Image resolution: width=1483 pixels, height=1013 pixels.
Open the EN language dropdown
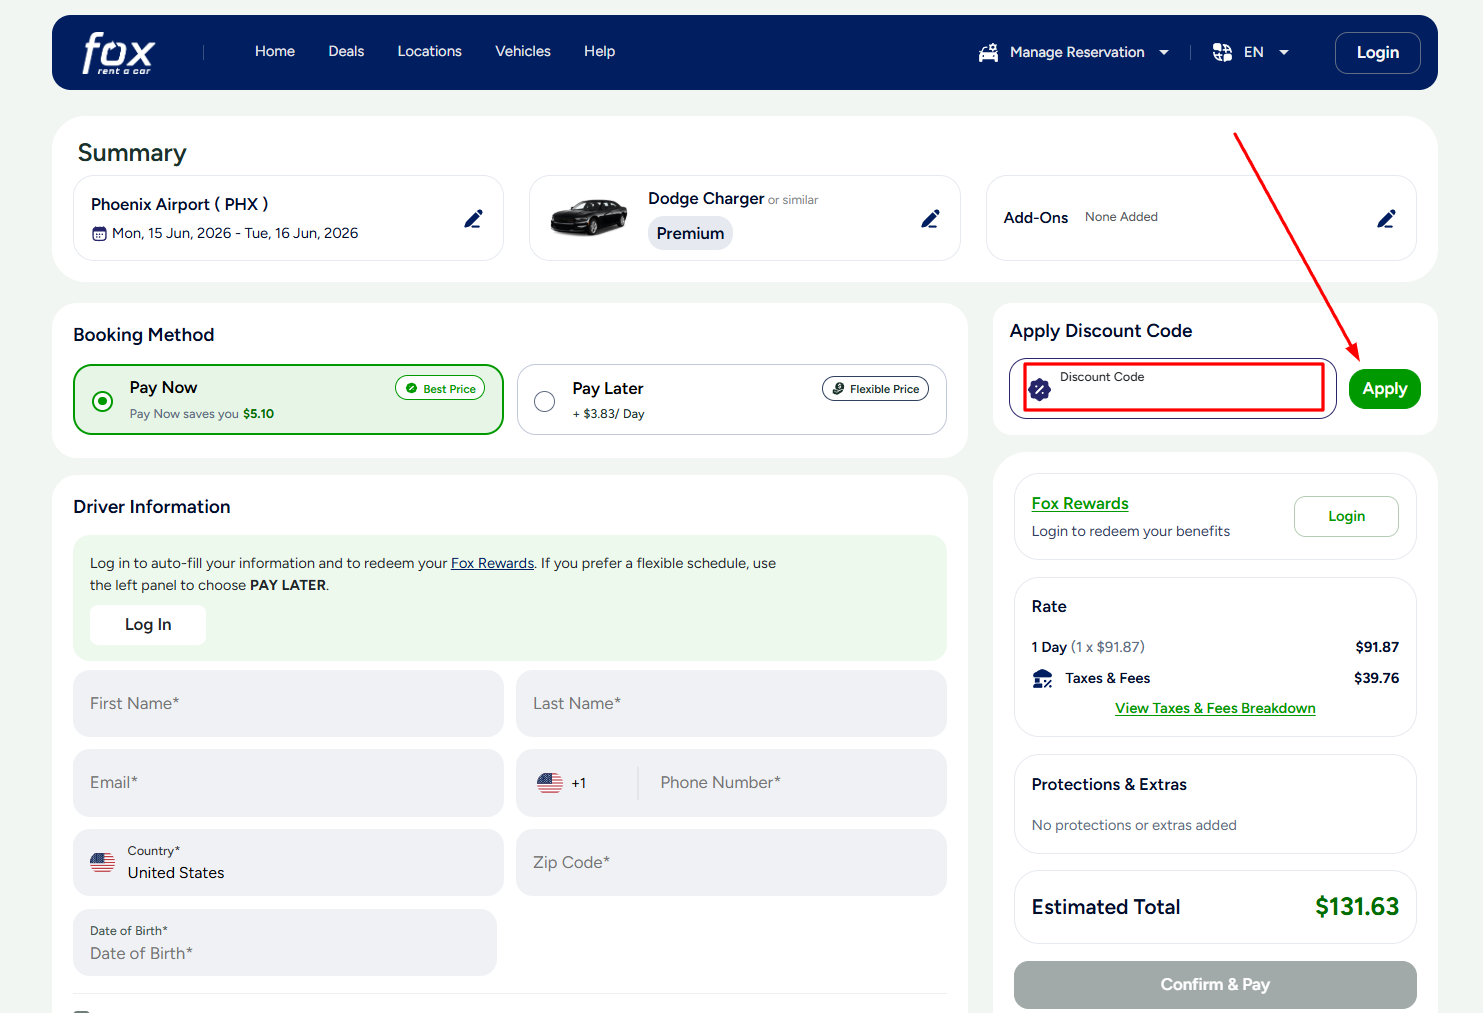[x=1284, y=53]
